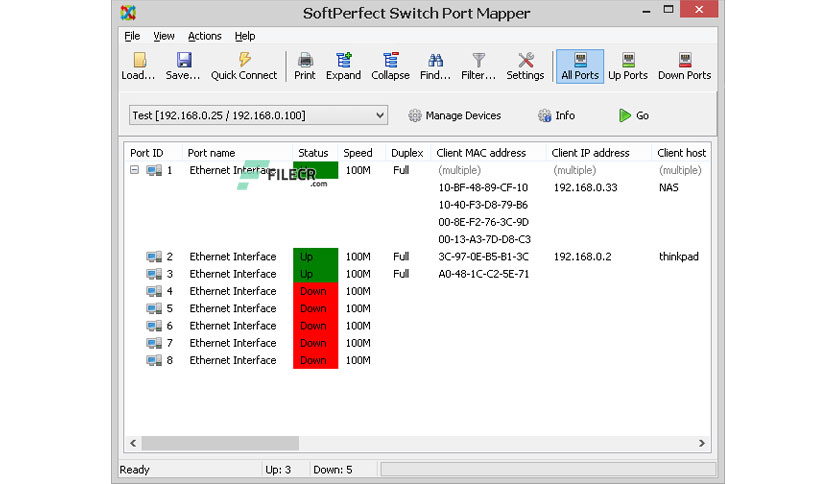Screen dimensions: 836x484
Task: Open the Actions menu
Action: click(204, 36)
